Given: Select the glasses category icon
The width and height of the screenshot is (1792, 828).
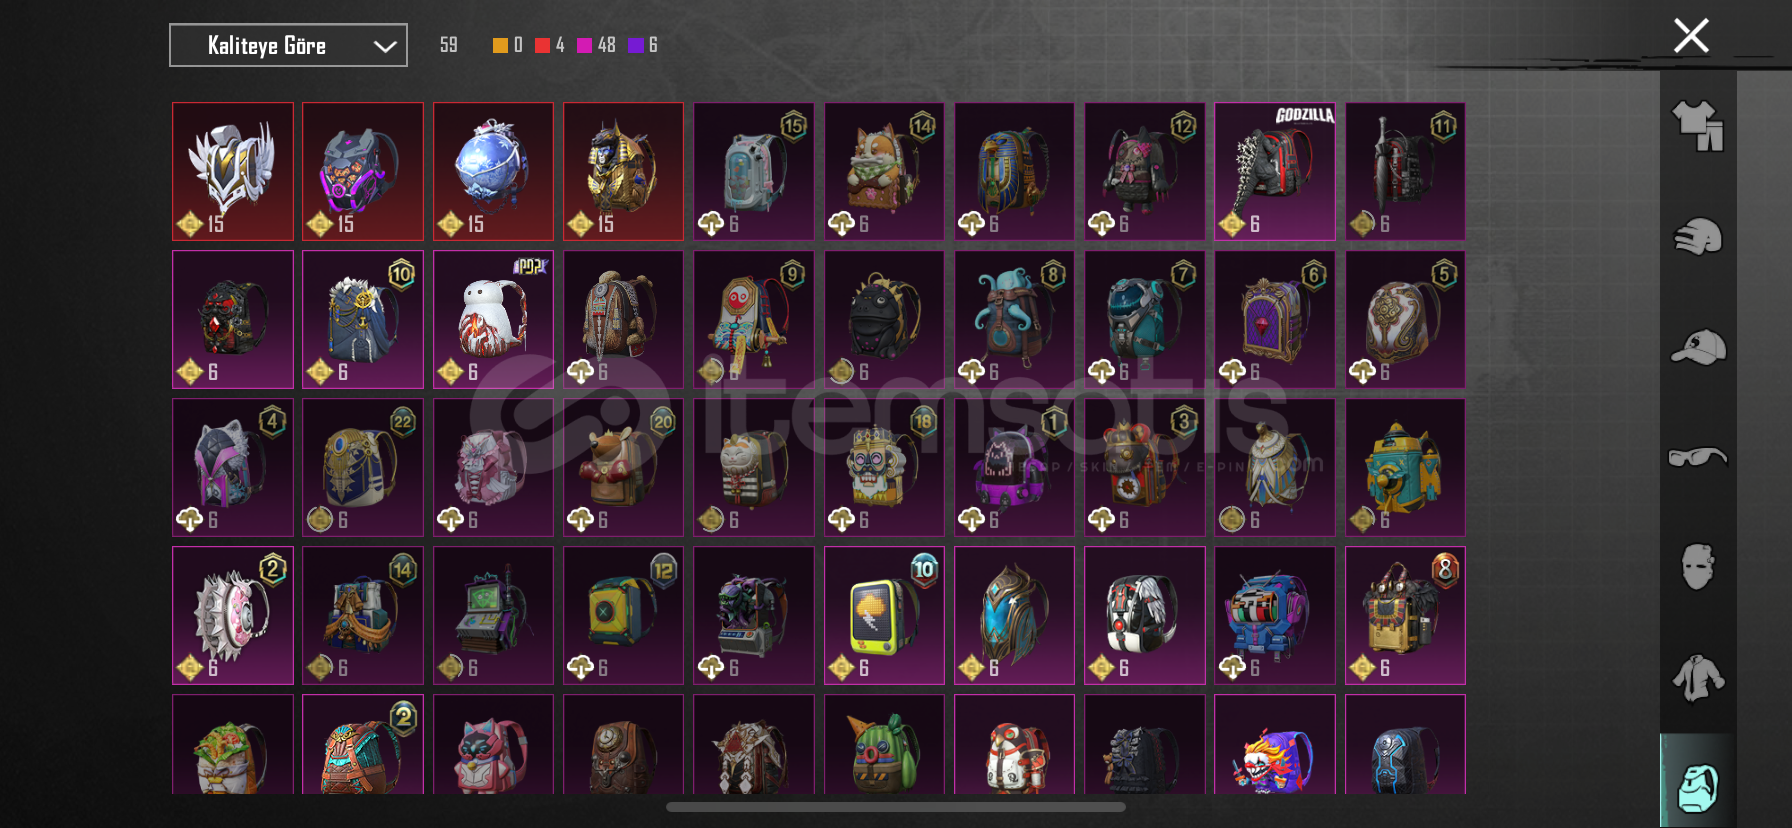Looking at the screenshot, I should click(x=1698, y=457).
